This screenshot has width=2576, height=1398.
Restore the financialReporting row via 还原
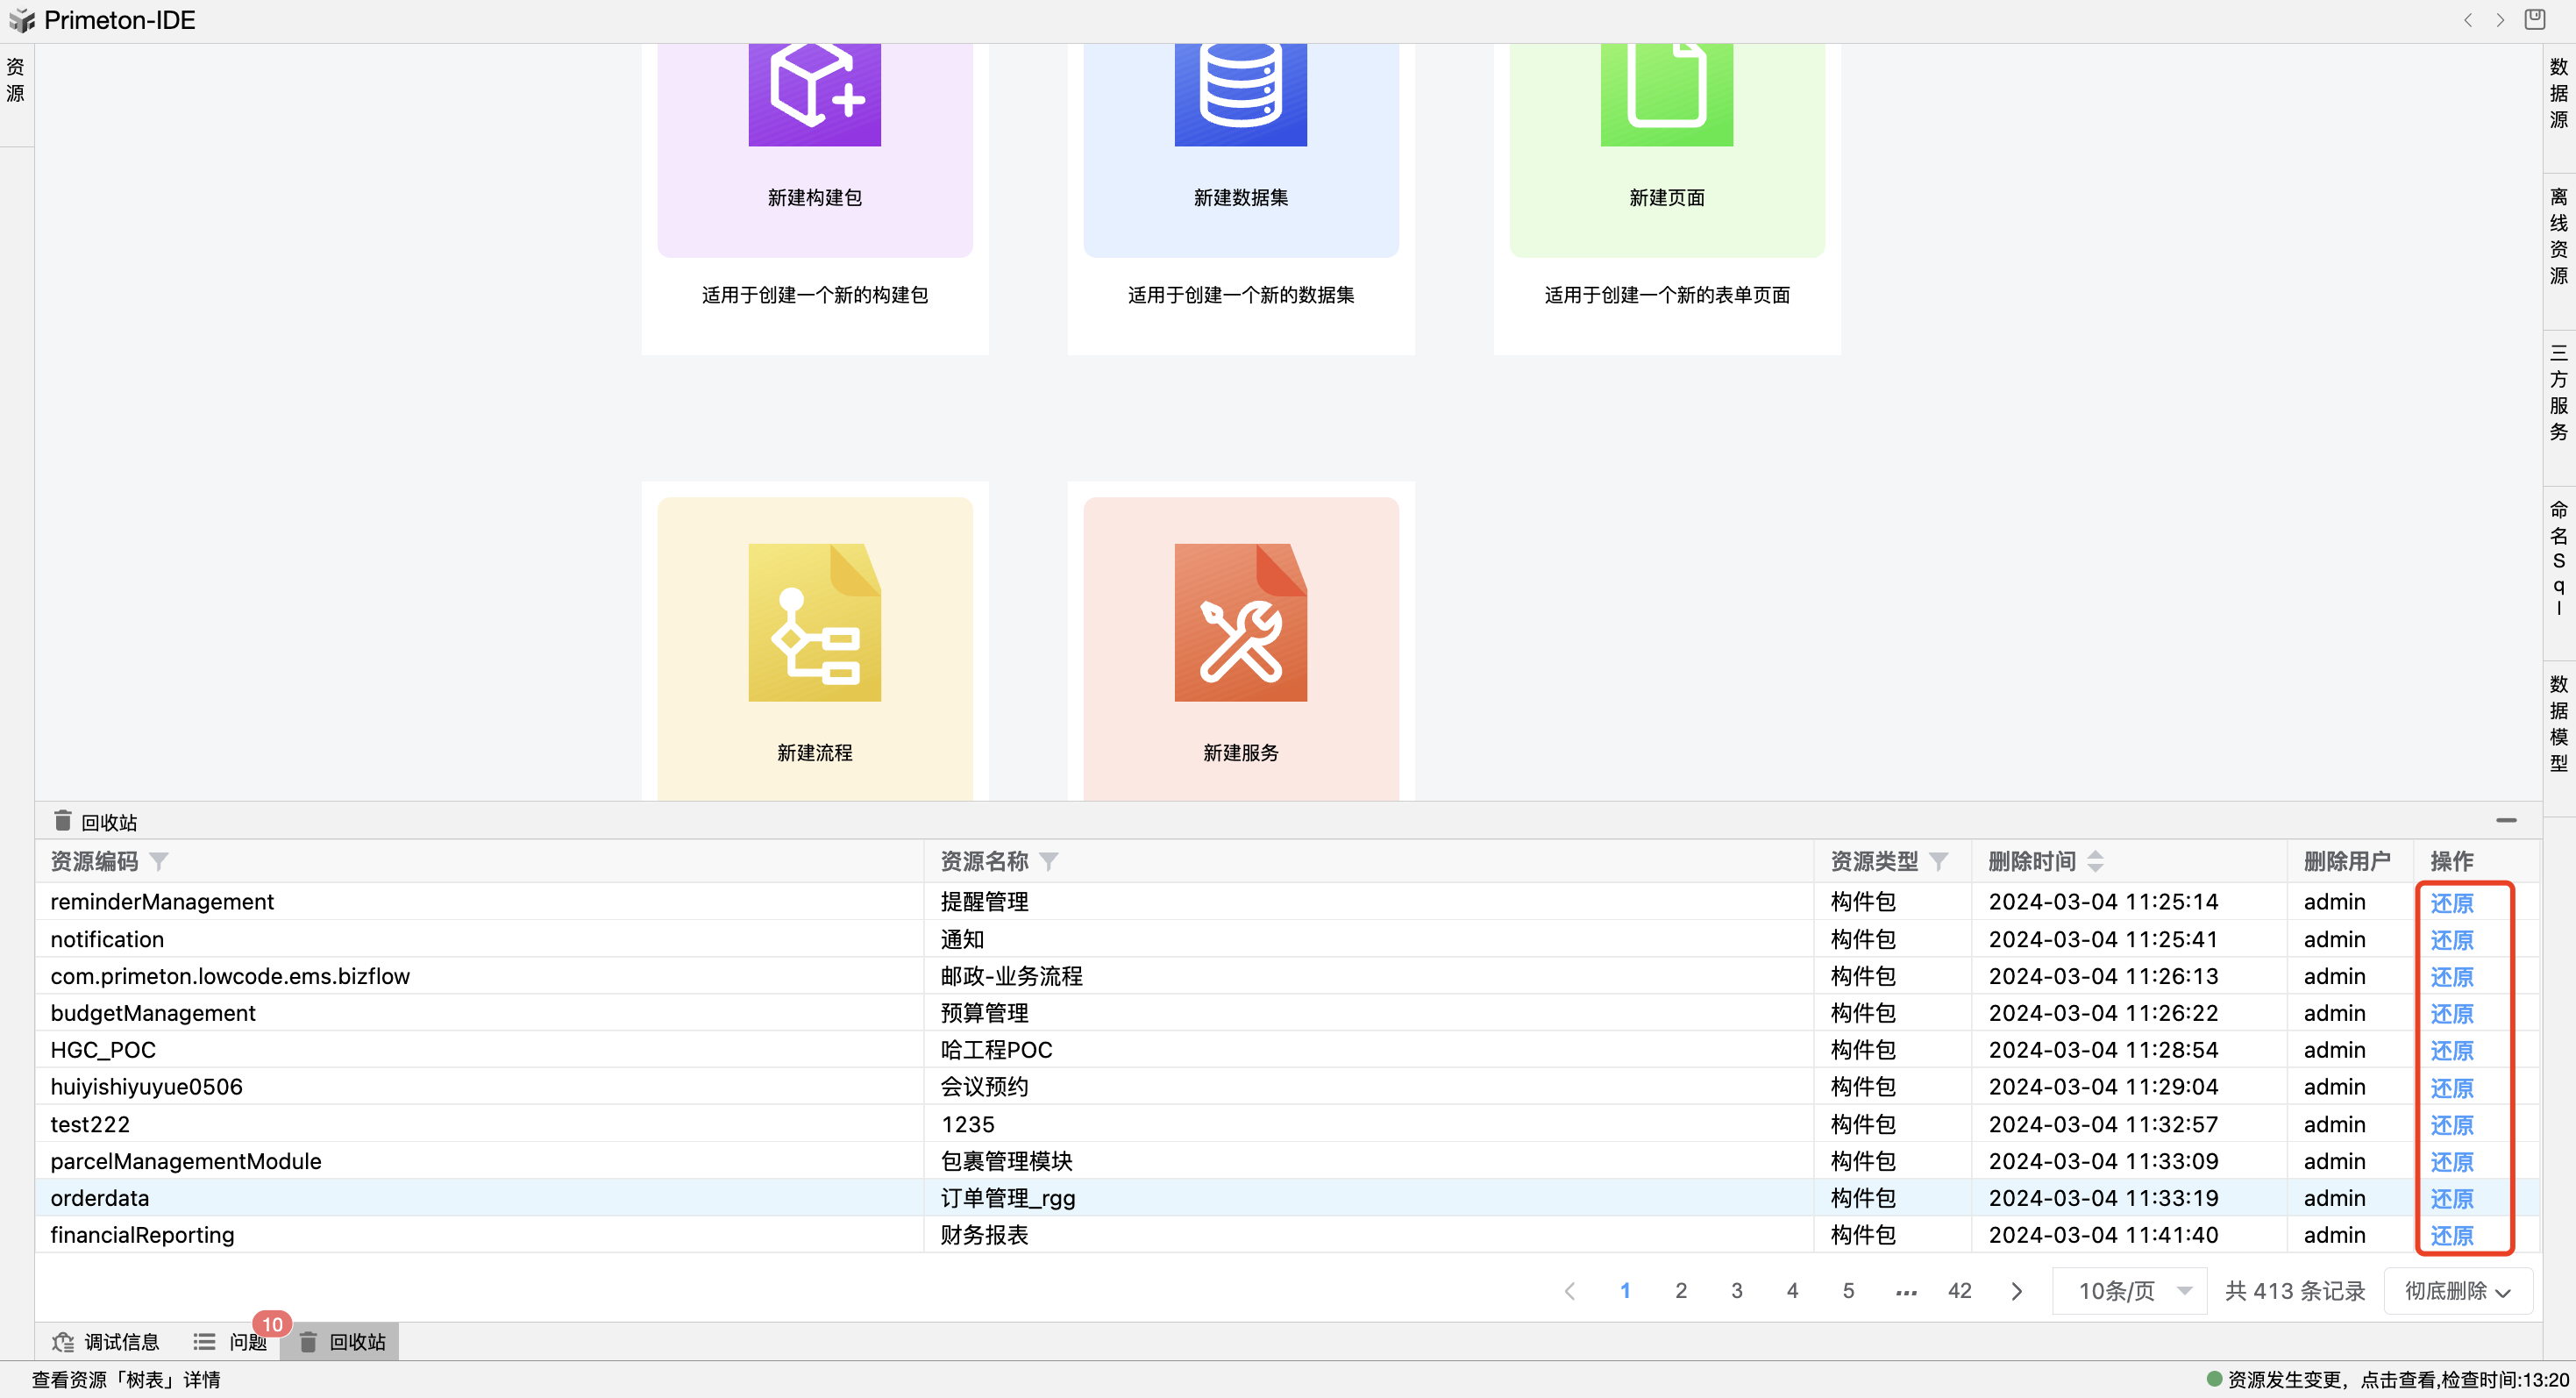[x=2451, y=1236]
